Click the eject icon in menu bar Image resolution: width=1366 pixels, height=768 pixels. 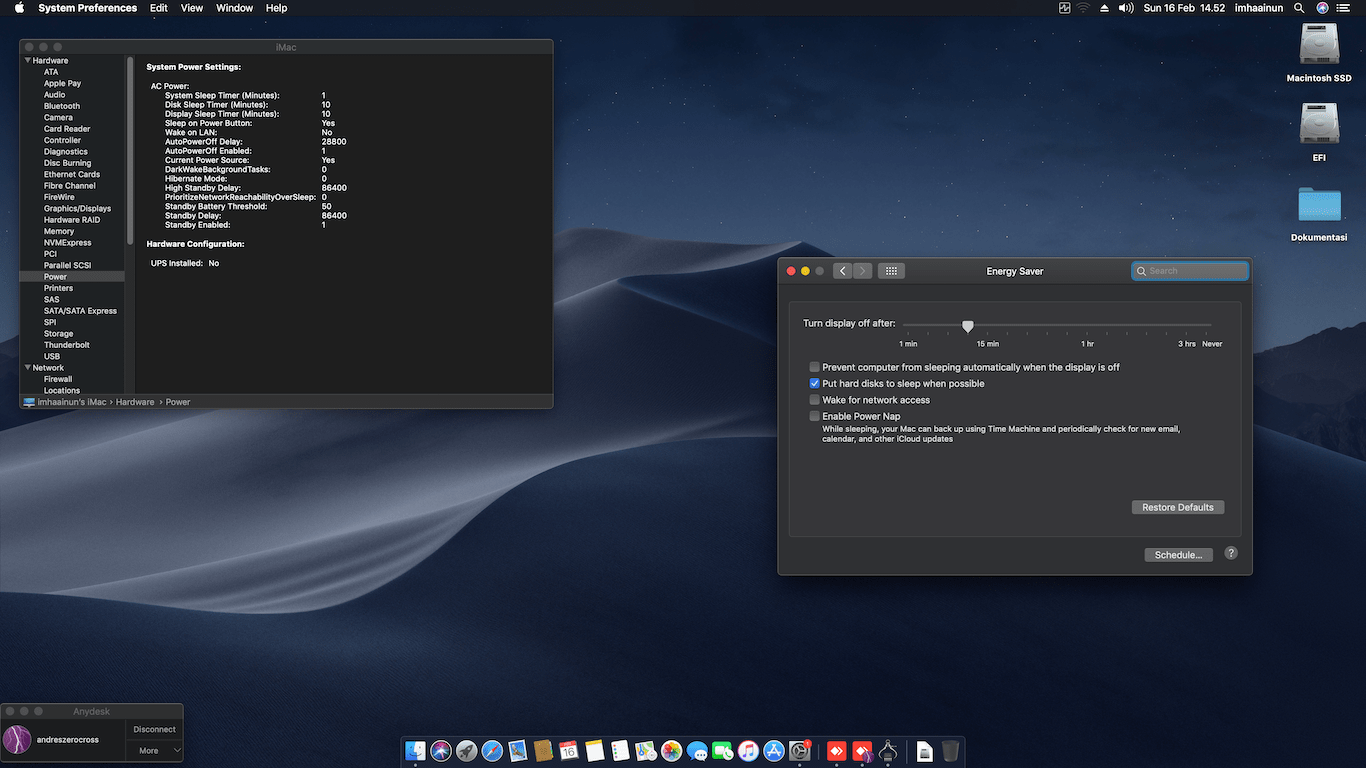(x=1104, y=8)
